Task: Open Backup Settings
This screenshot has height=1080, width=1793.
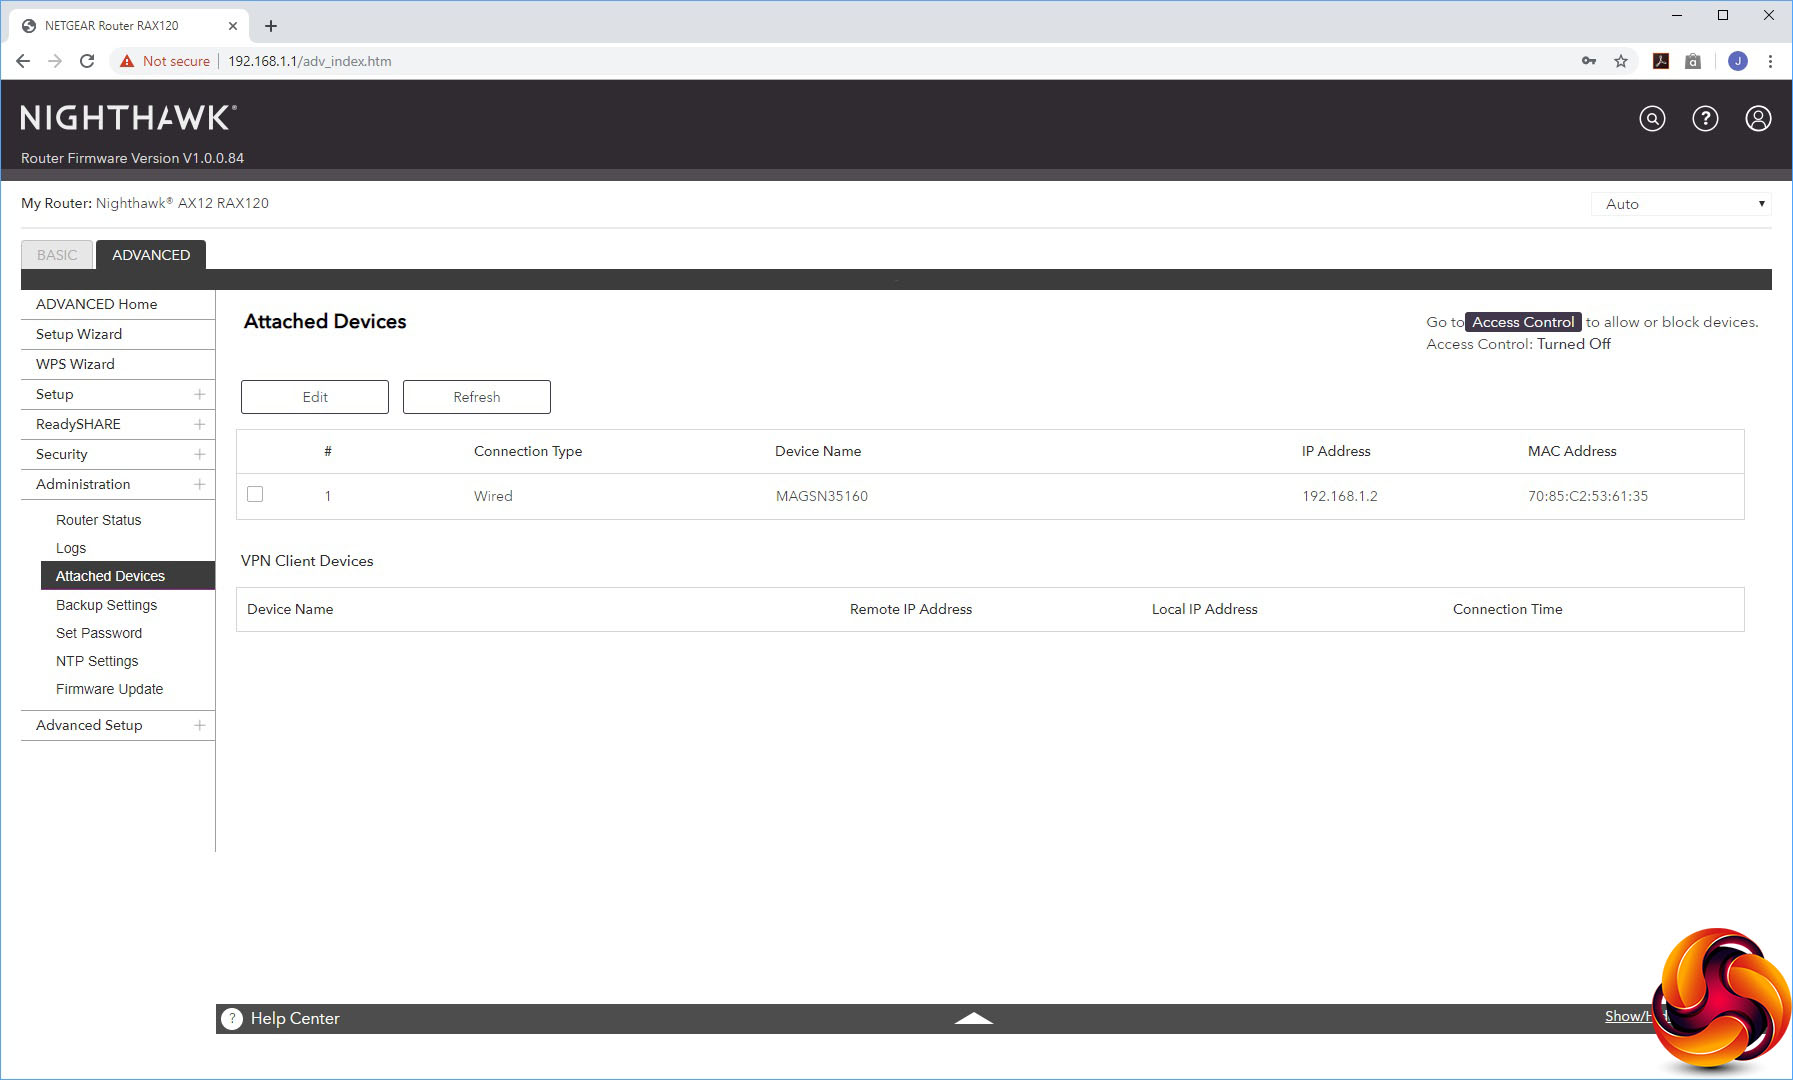Action: [106, 605]
